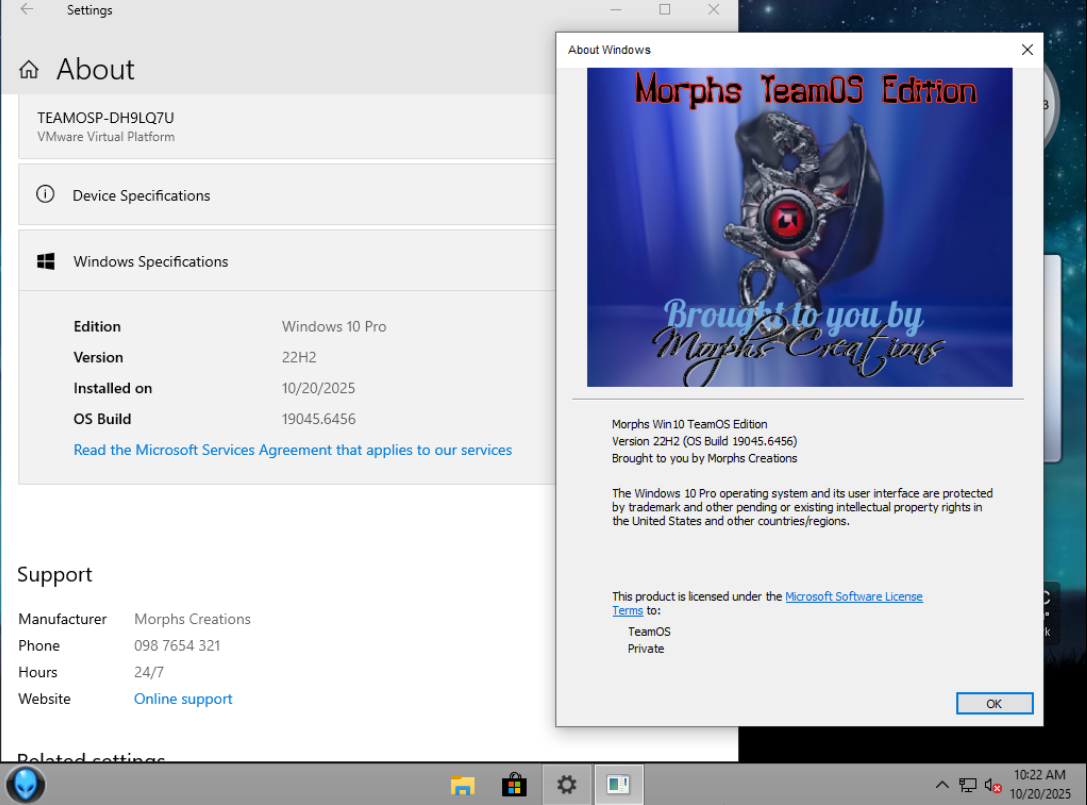Click the Version 22H2 OS Build dialog line
Viewport: 1087px width, 805px height.
704,441
